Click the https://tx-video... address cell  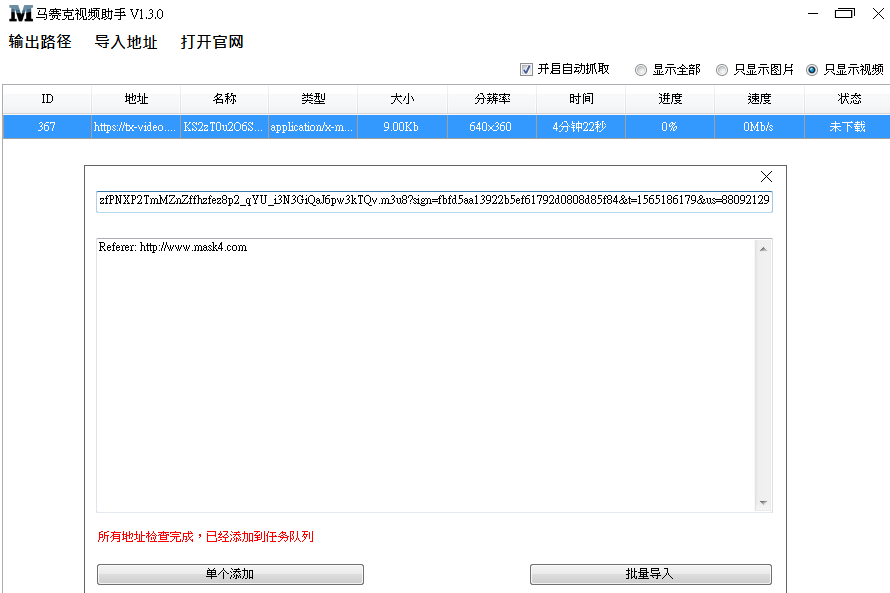click(x=136, y=127)
